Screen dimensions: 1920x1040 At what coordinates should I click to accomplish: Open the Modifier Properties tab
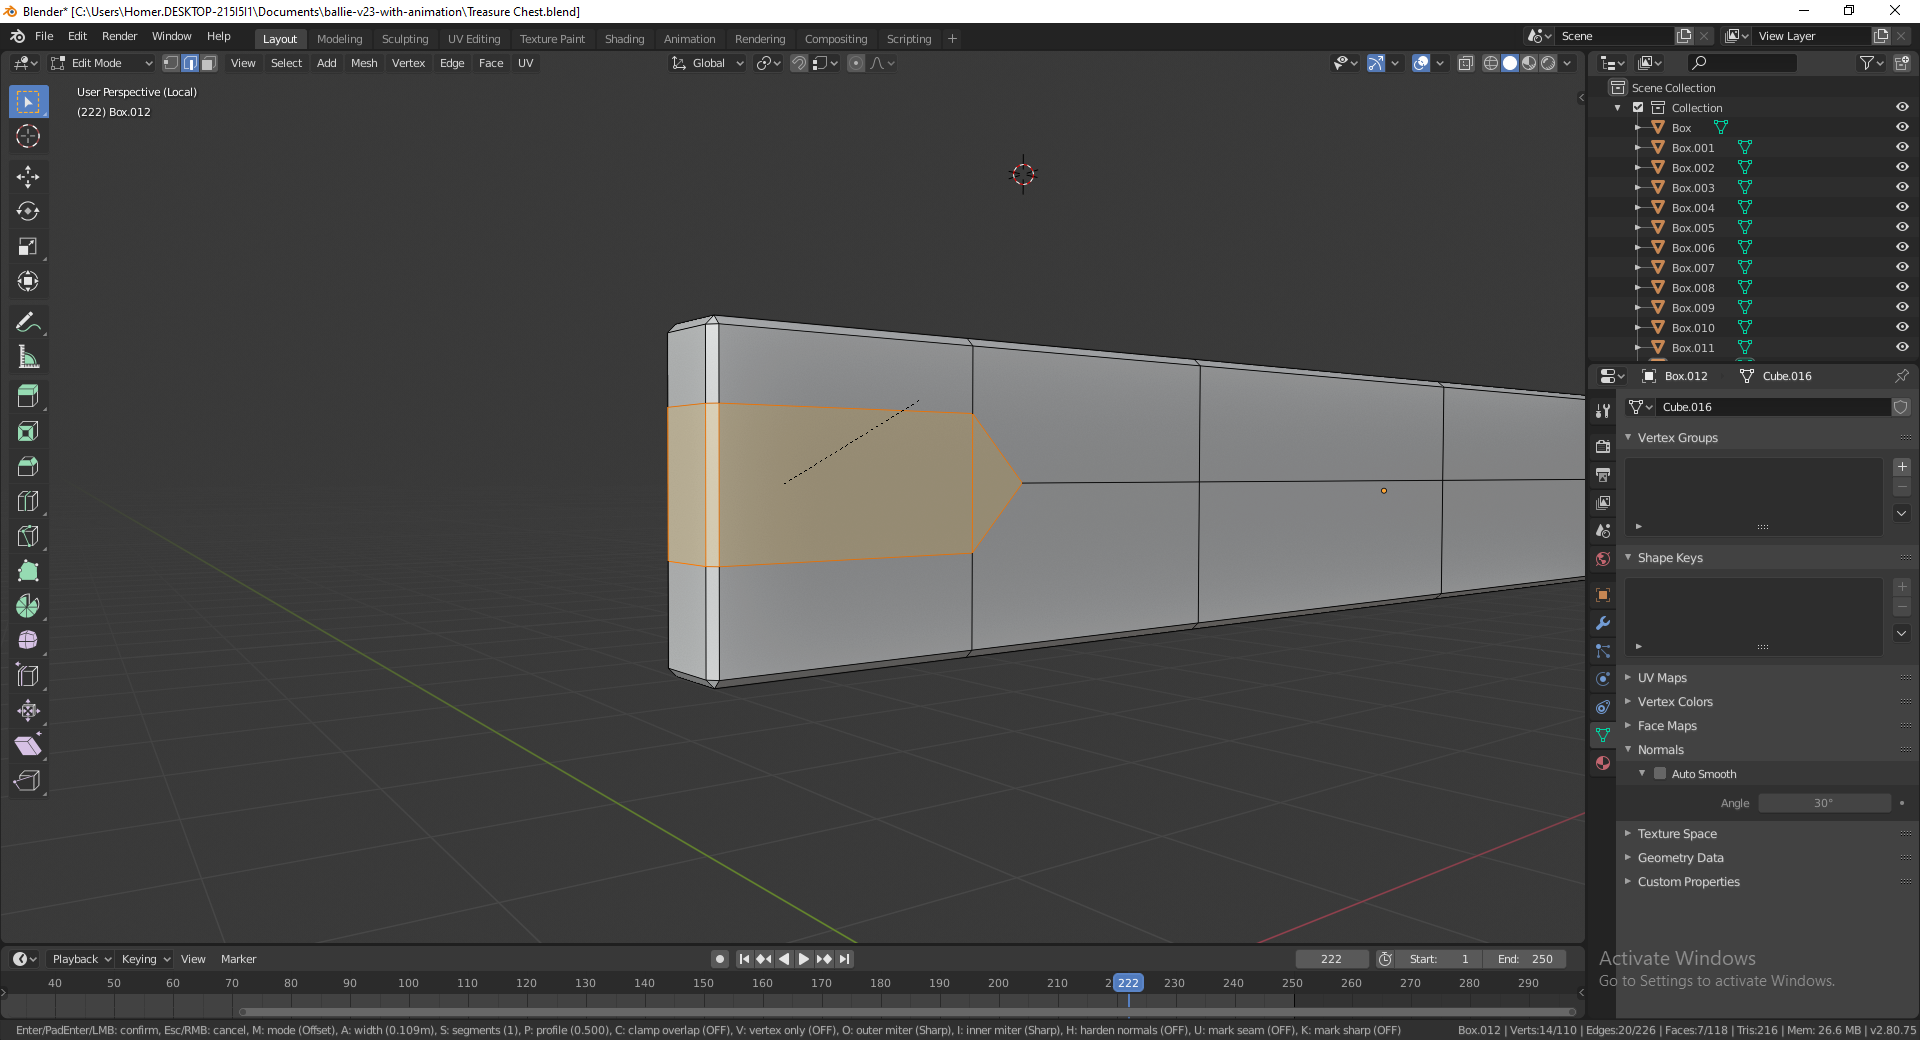coord(1603,624)
